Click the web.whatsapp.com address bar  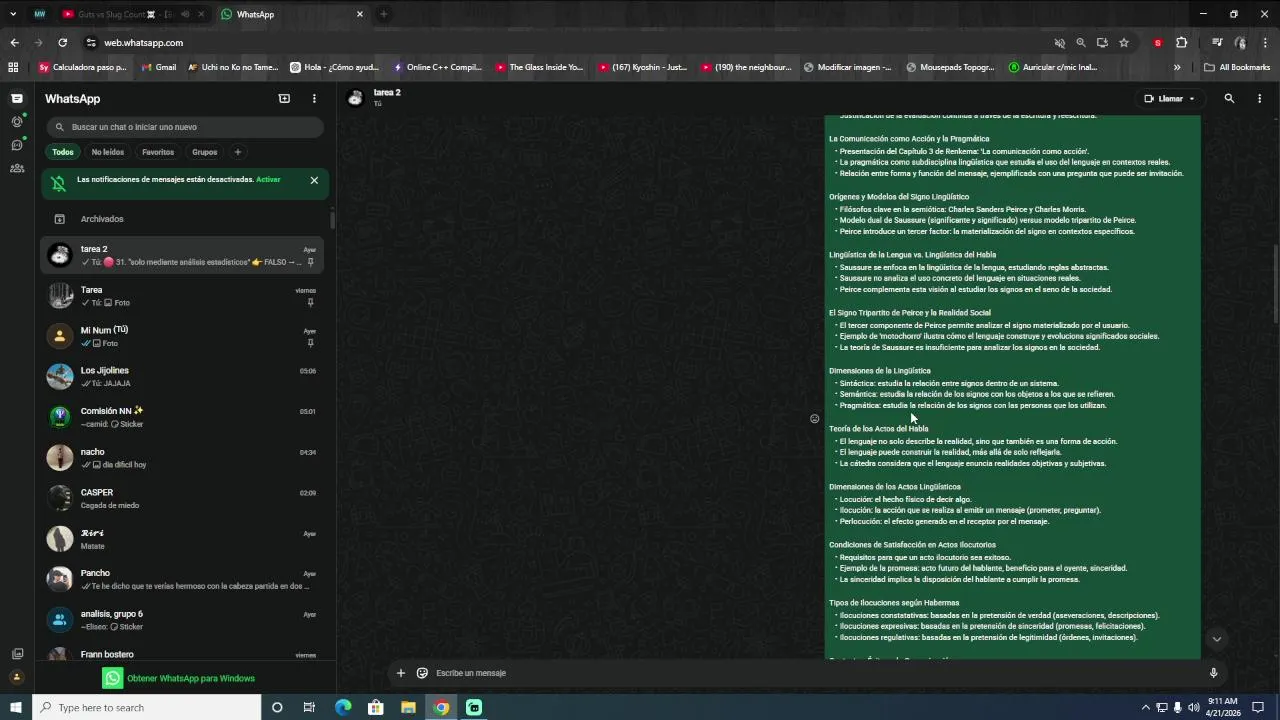coord(560,43)
